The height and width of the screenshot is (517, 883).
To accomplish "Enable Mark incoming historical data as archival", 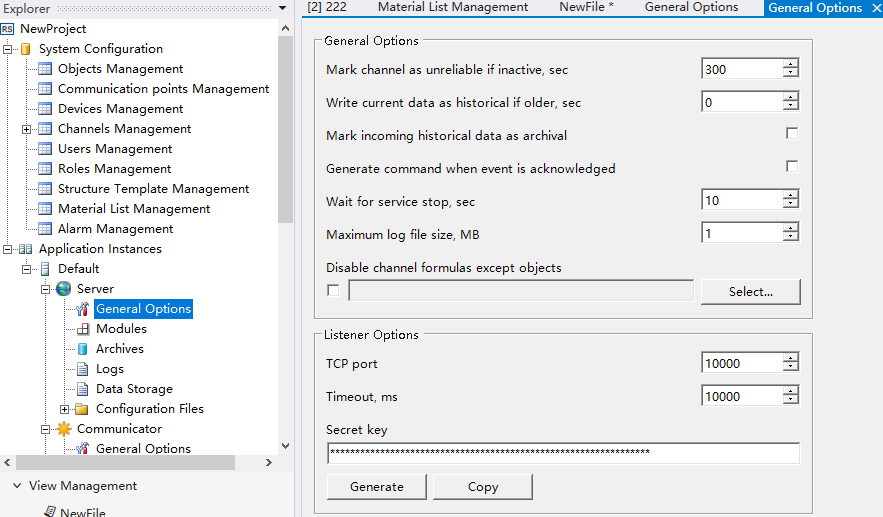I will tap(792, 134).
